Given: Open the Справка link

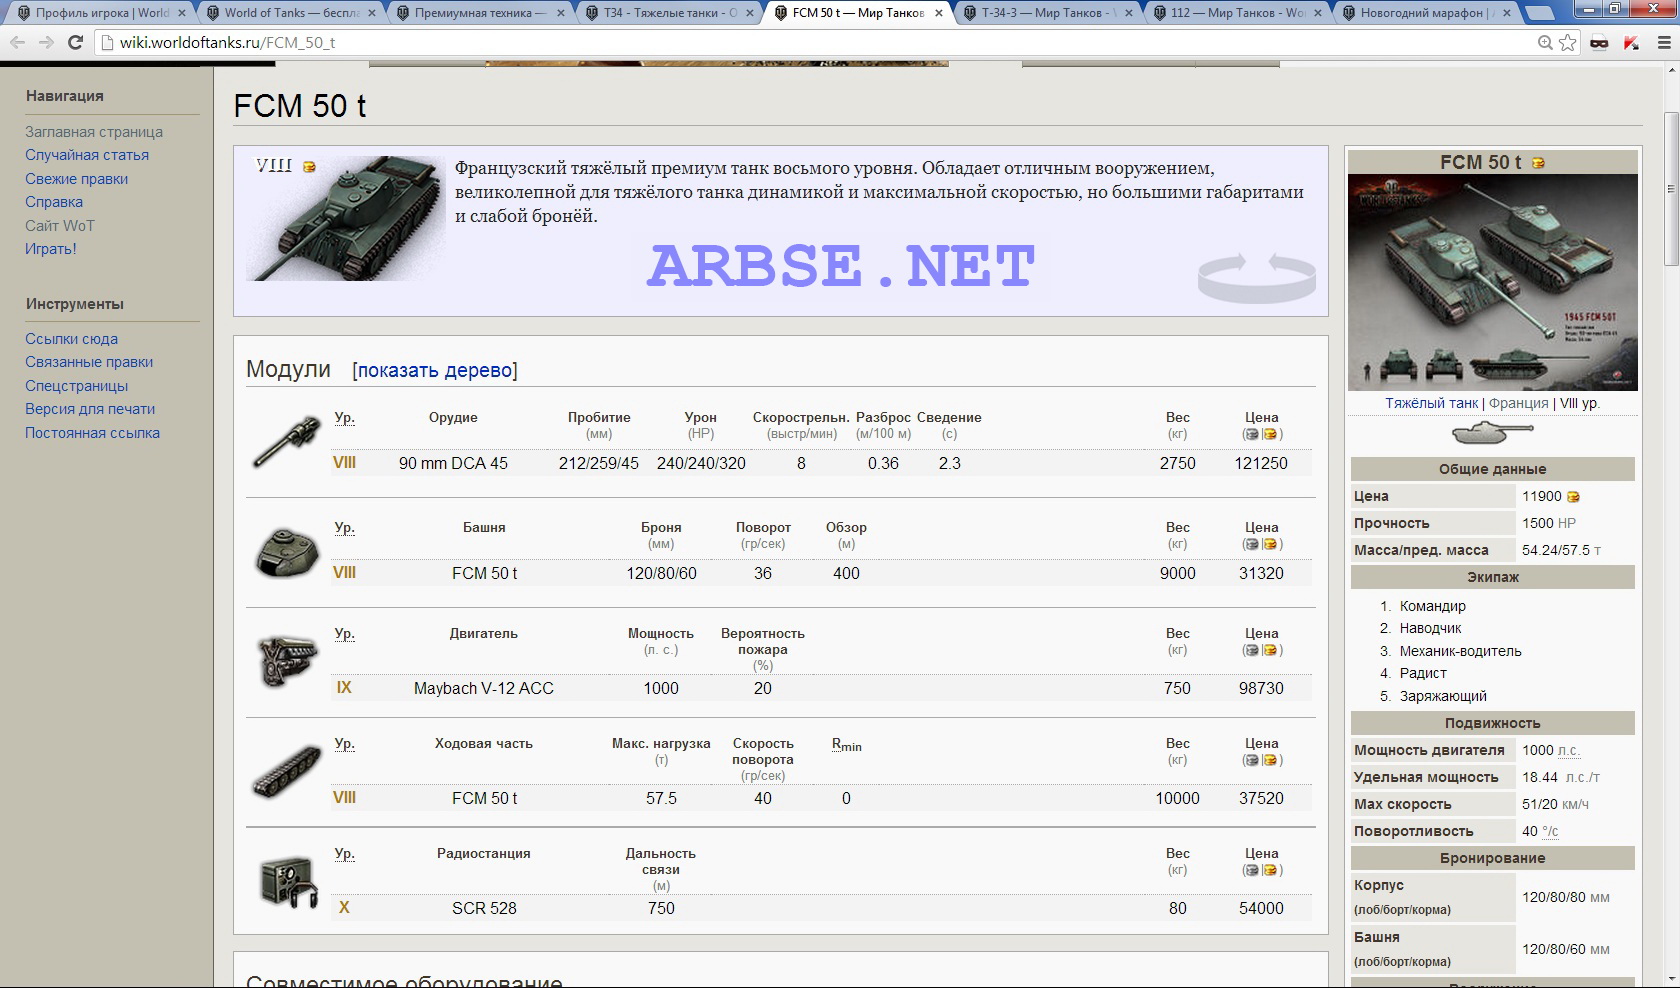Looking at the screenshot, I should (x=54, y=202).
